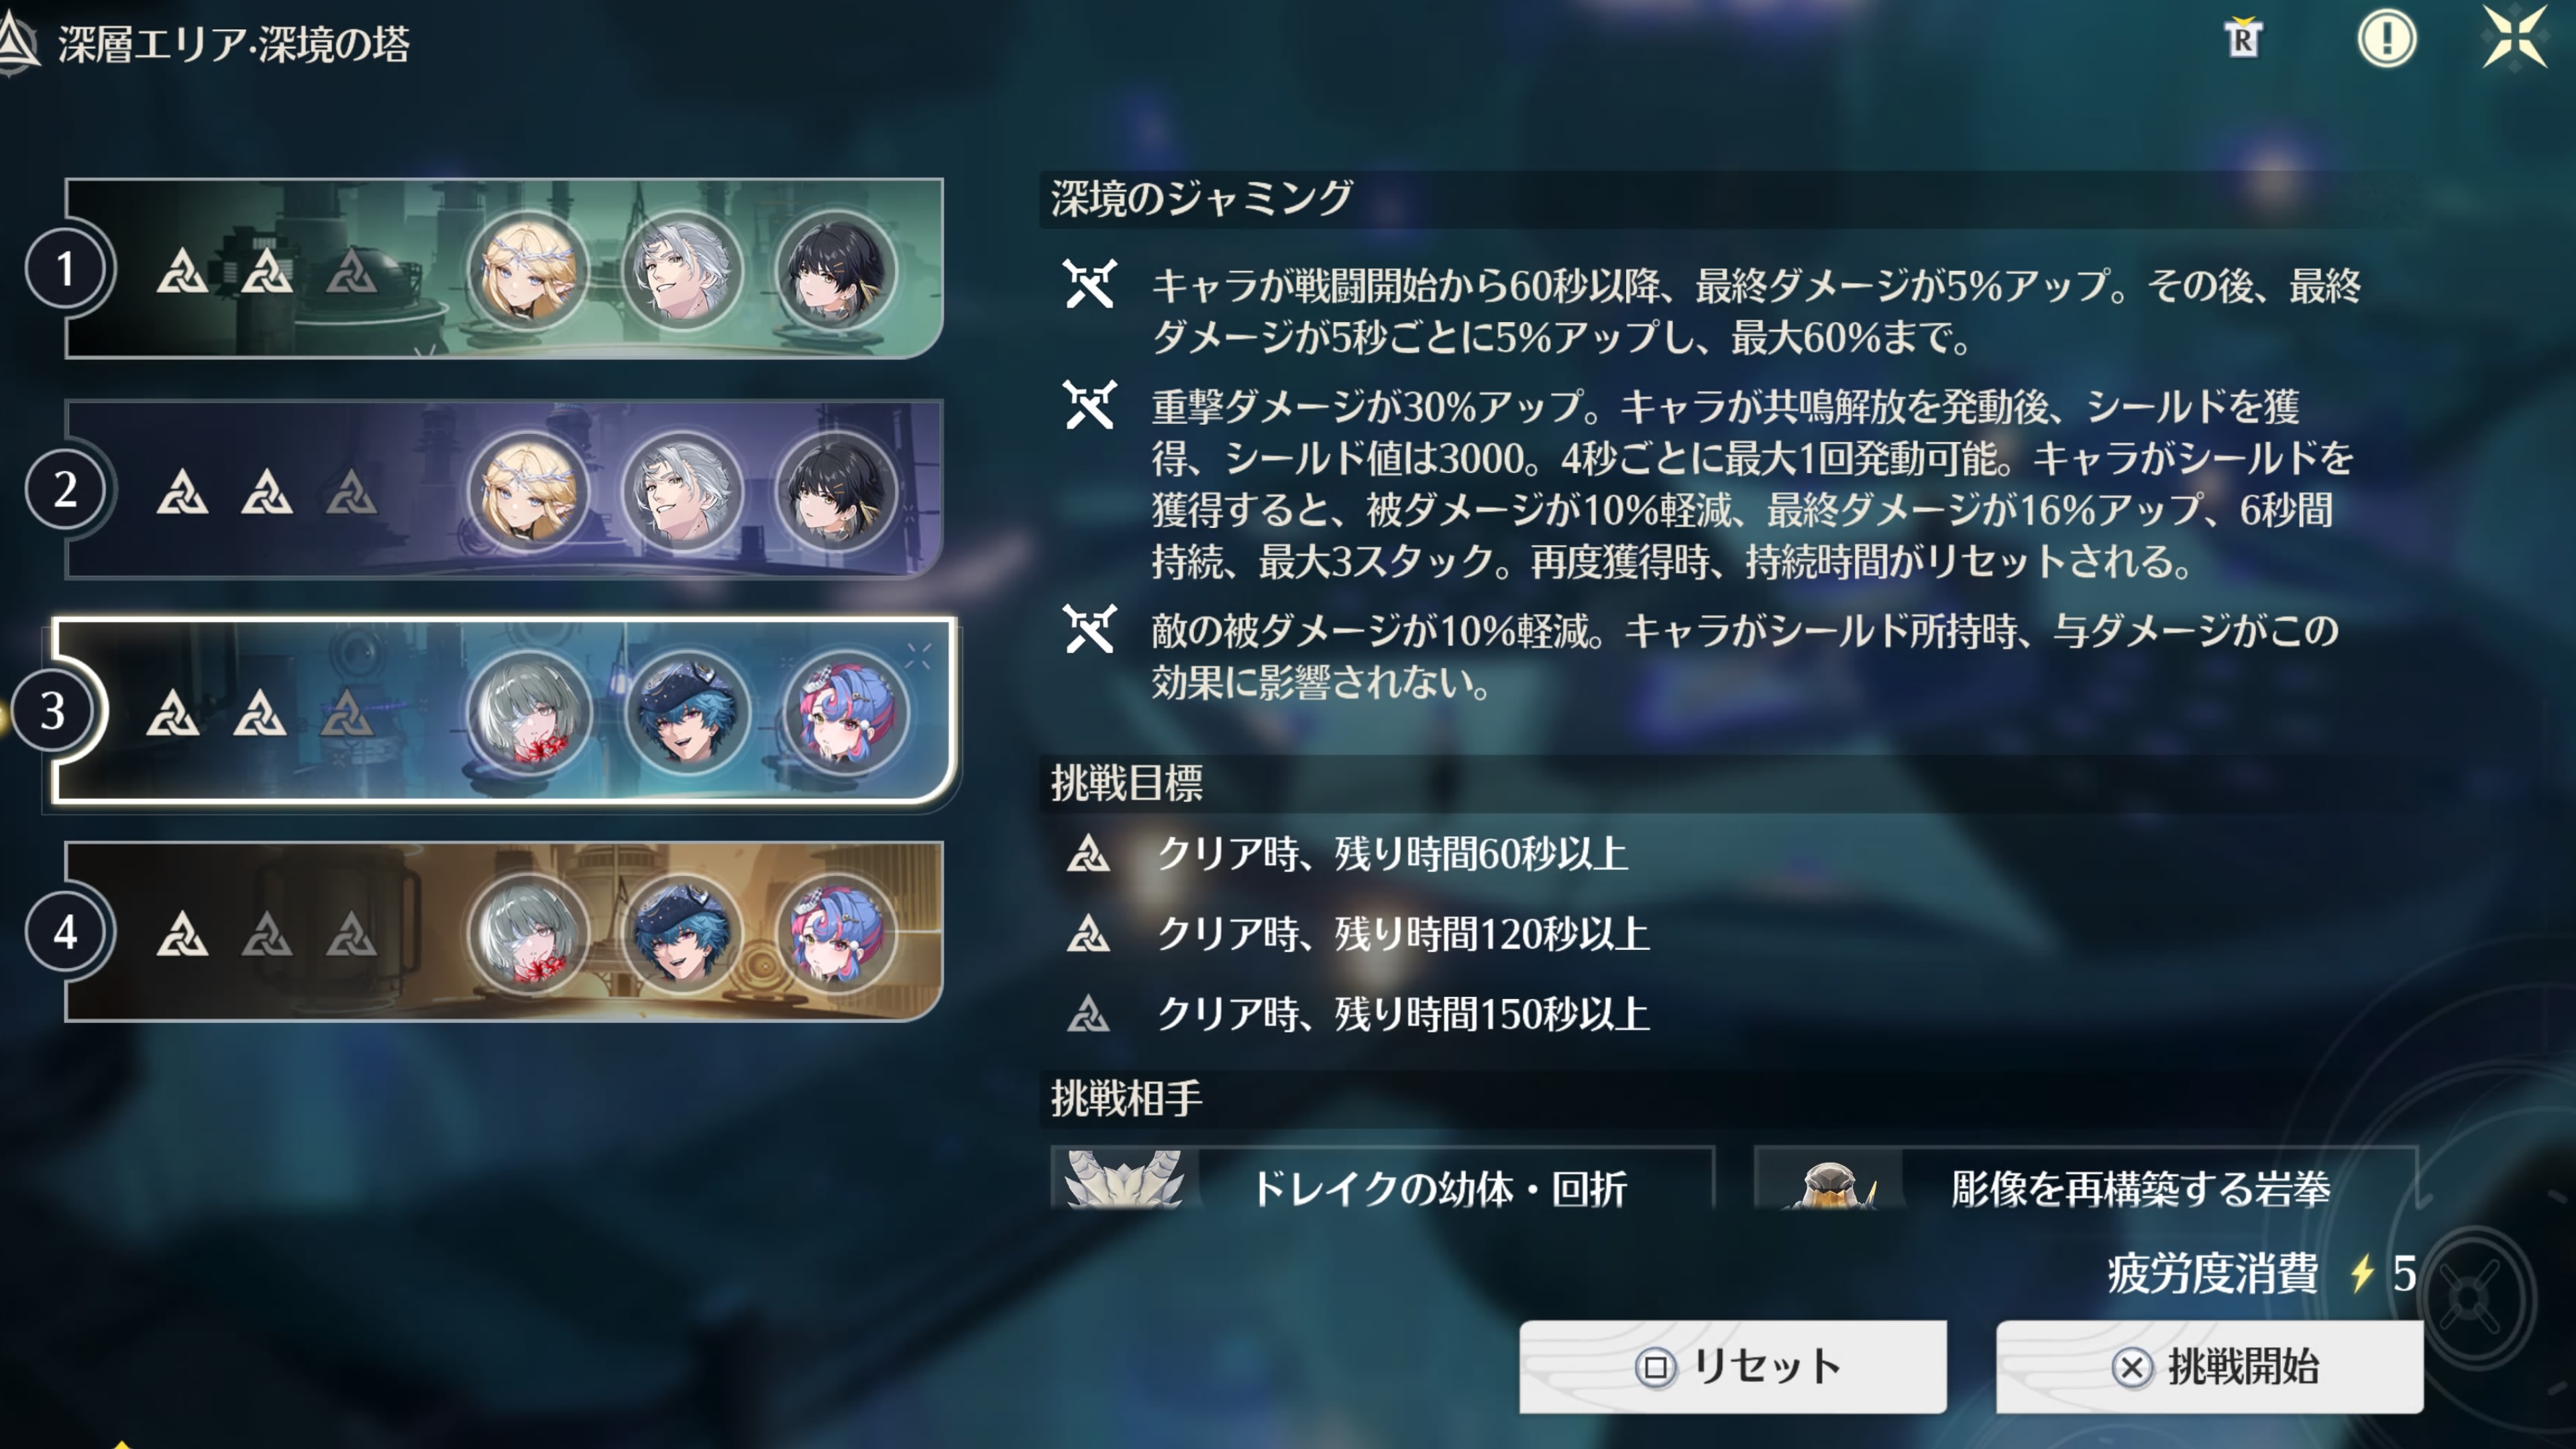Select floor 2 number badge
The width and height of the screenshot is (2576, 1449).
[x=66, y=489]
